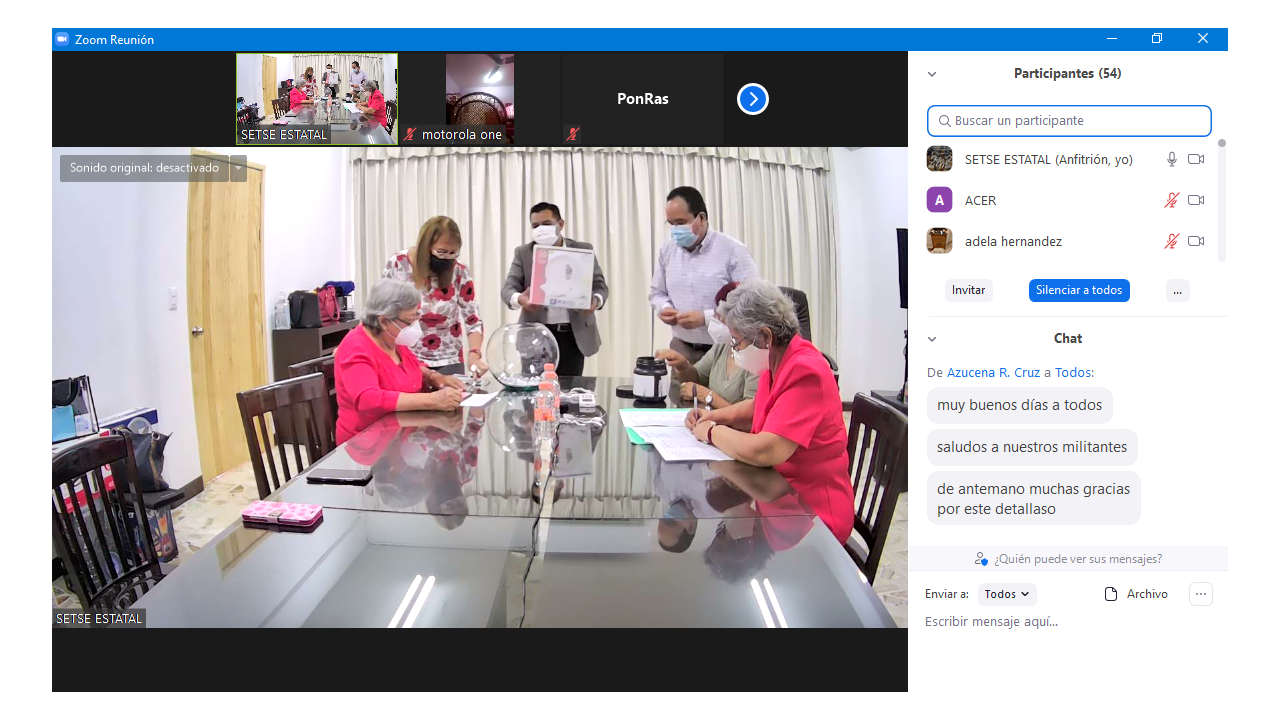The image size is (1280, 720).
Task: Click the message 'de antemano muchas gracias'
Action: (x=1033, y=499)
